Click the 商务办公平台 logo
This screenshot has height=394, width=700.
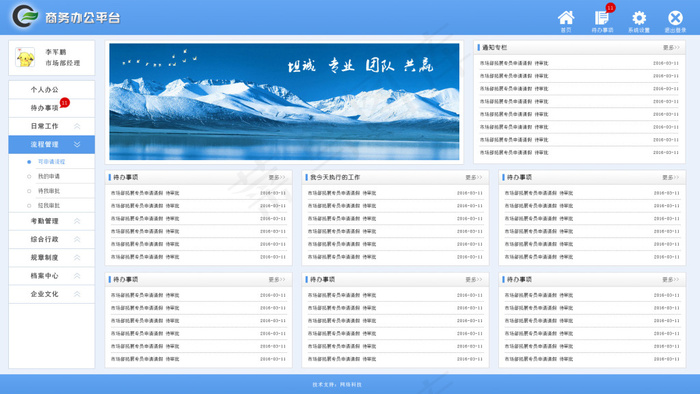pos(66,17)
